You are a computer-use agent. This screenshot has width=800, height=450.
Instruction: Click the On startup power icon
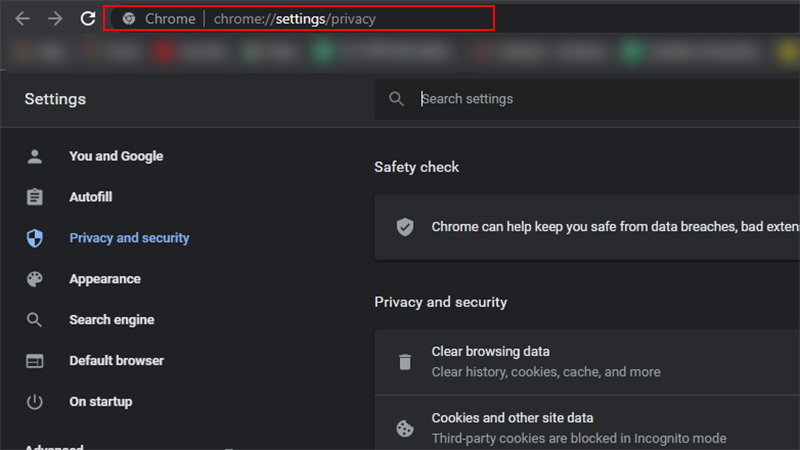click(x=35, y=402)
